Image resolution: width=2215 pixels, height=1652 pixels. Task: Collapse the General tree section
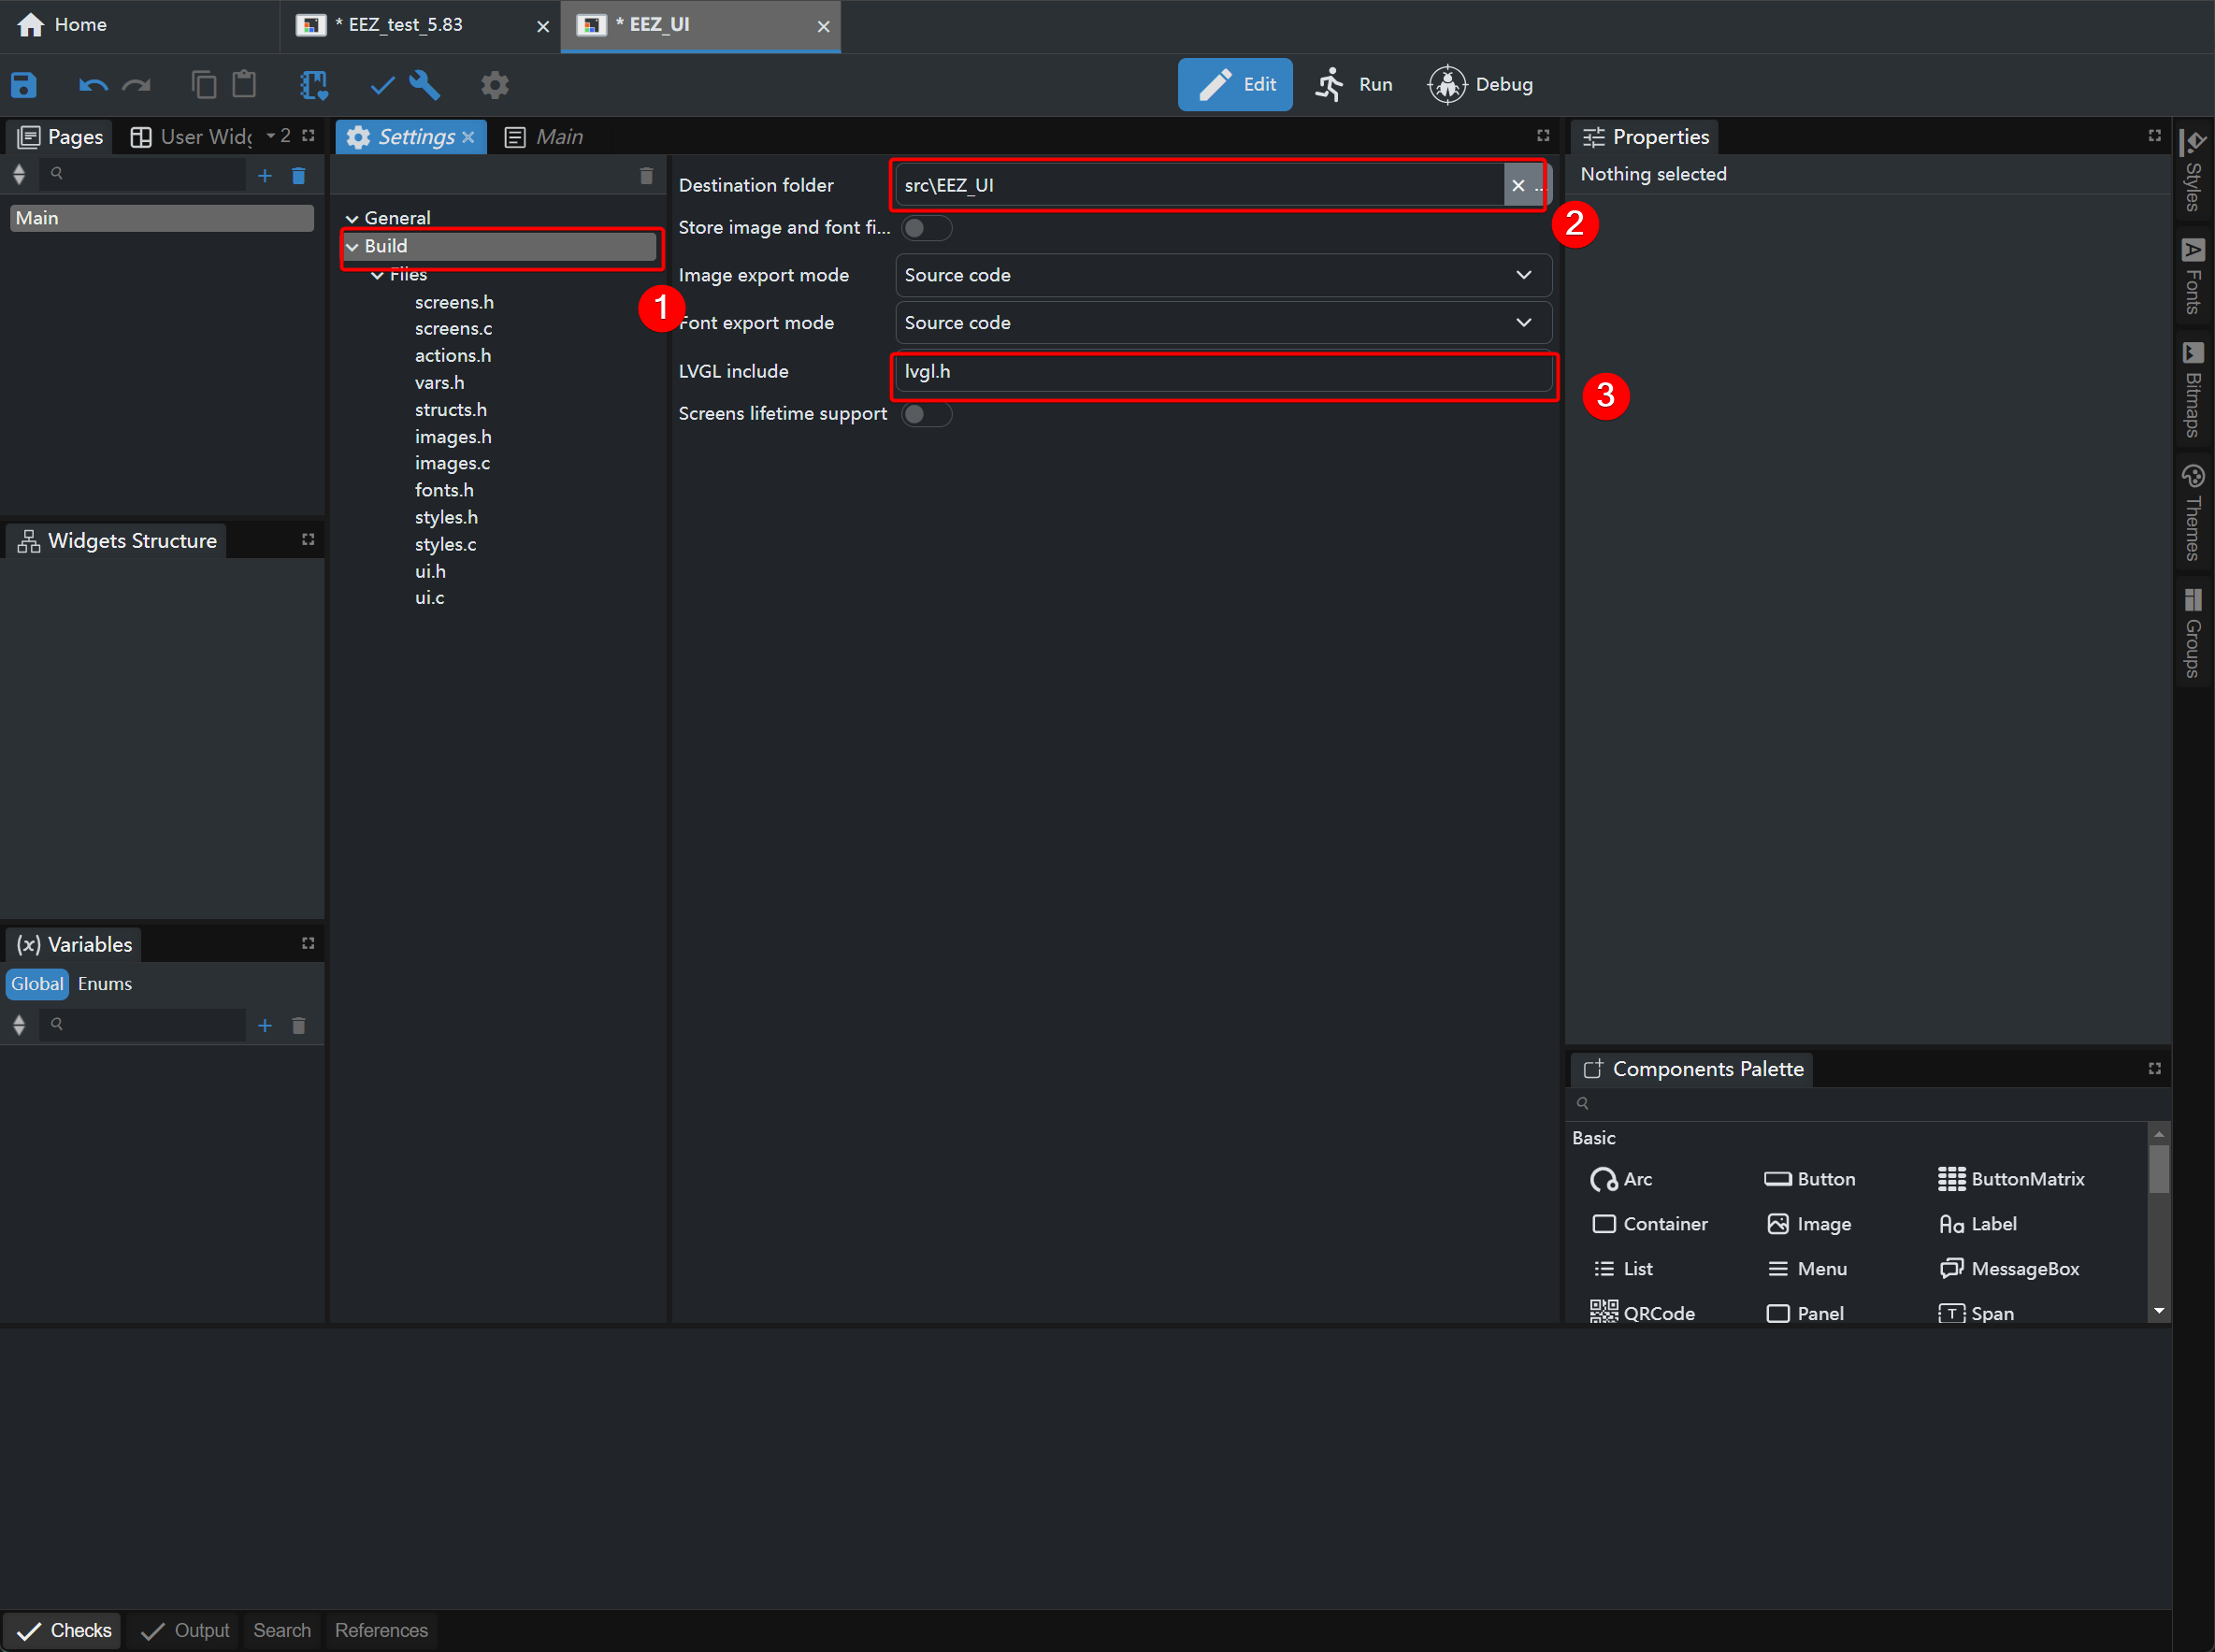click(x=352, y=218)
